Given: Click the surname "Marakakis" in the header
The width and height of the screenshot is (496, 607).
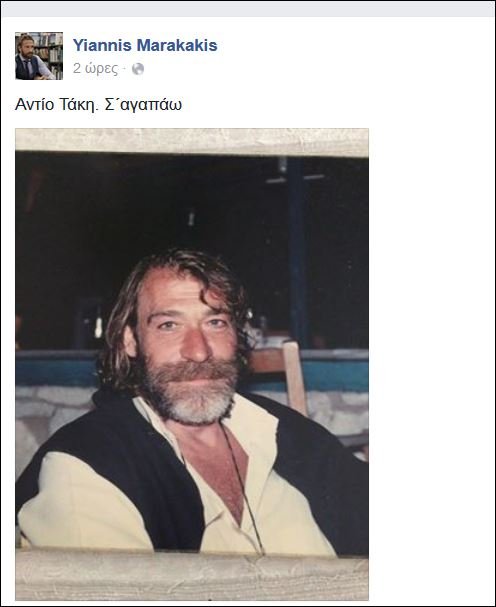Looking at the screenshot, I should [177, 45].
